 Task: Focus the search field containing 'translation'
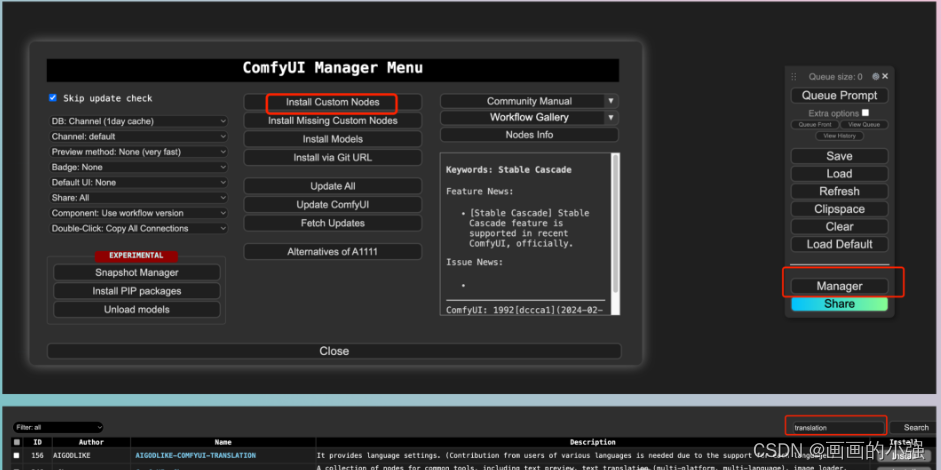tap(836, 427)
